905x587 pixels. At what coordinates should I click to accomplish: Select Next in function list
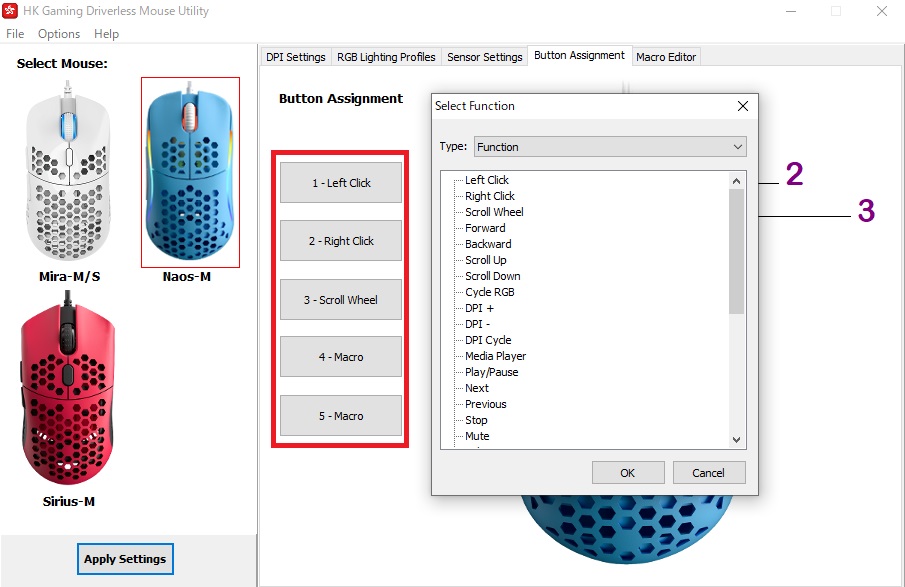[x=477, y=388]
